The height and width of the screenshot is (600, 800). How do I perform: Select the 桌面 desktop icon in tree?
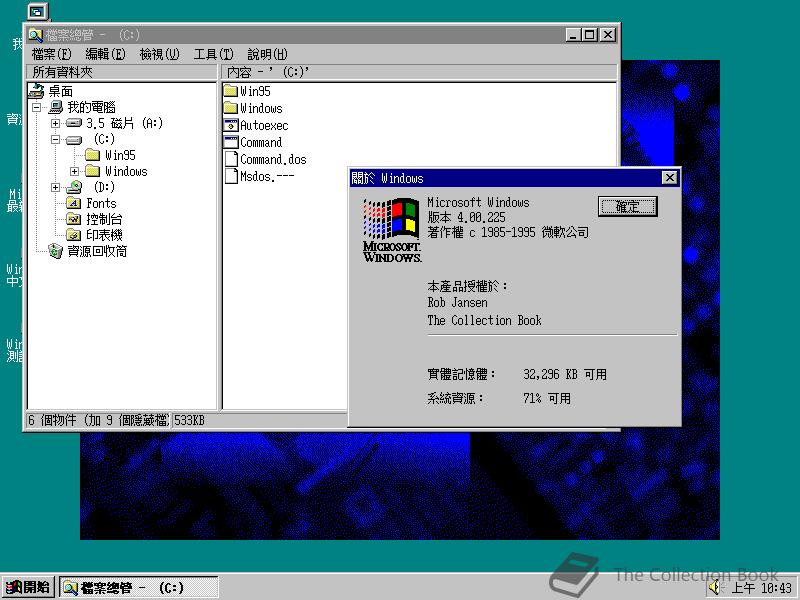click(x=36, y=91)
